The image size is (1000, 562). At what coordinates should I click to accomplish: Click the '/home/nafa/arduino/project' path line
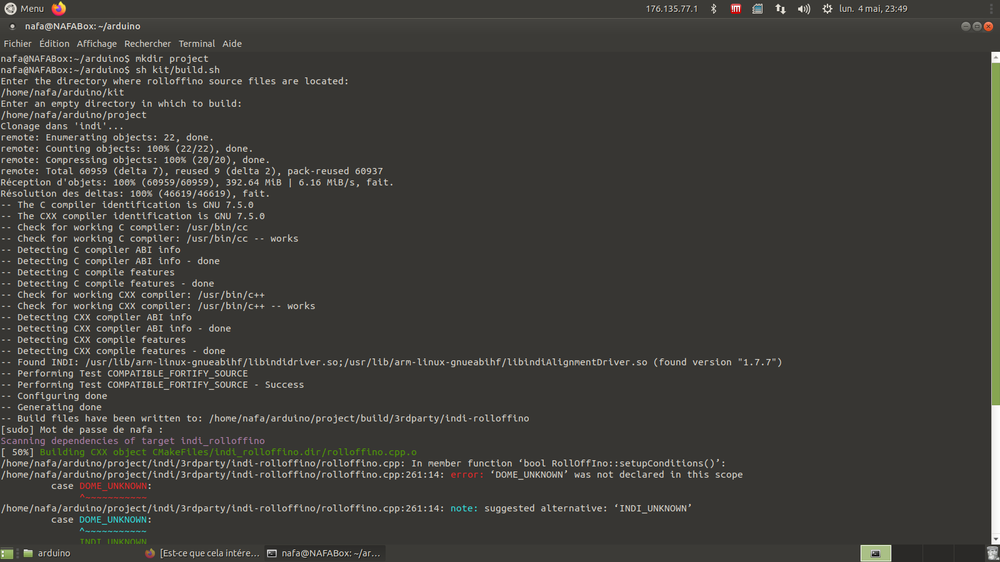pyautogui.click(x=73, y=115)
